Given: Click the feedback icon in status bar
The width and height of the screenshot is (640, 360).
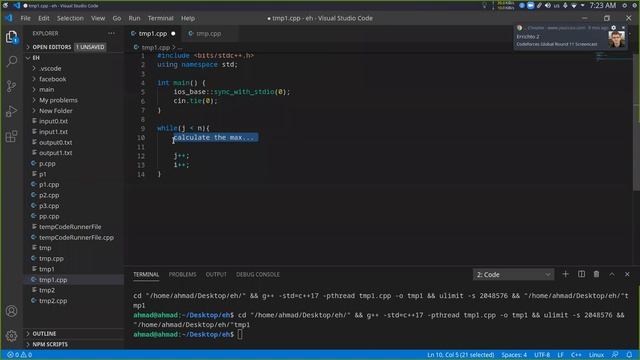Looking at the screenshot, I should pyautogui.click(x=615, y=355).
